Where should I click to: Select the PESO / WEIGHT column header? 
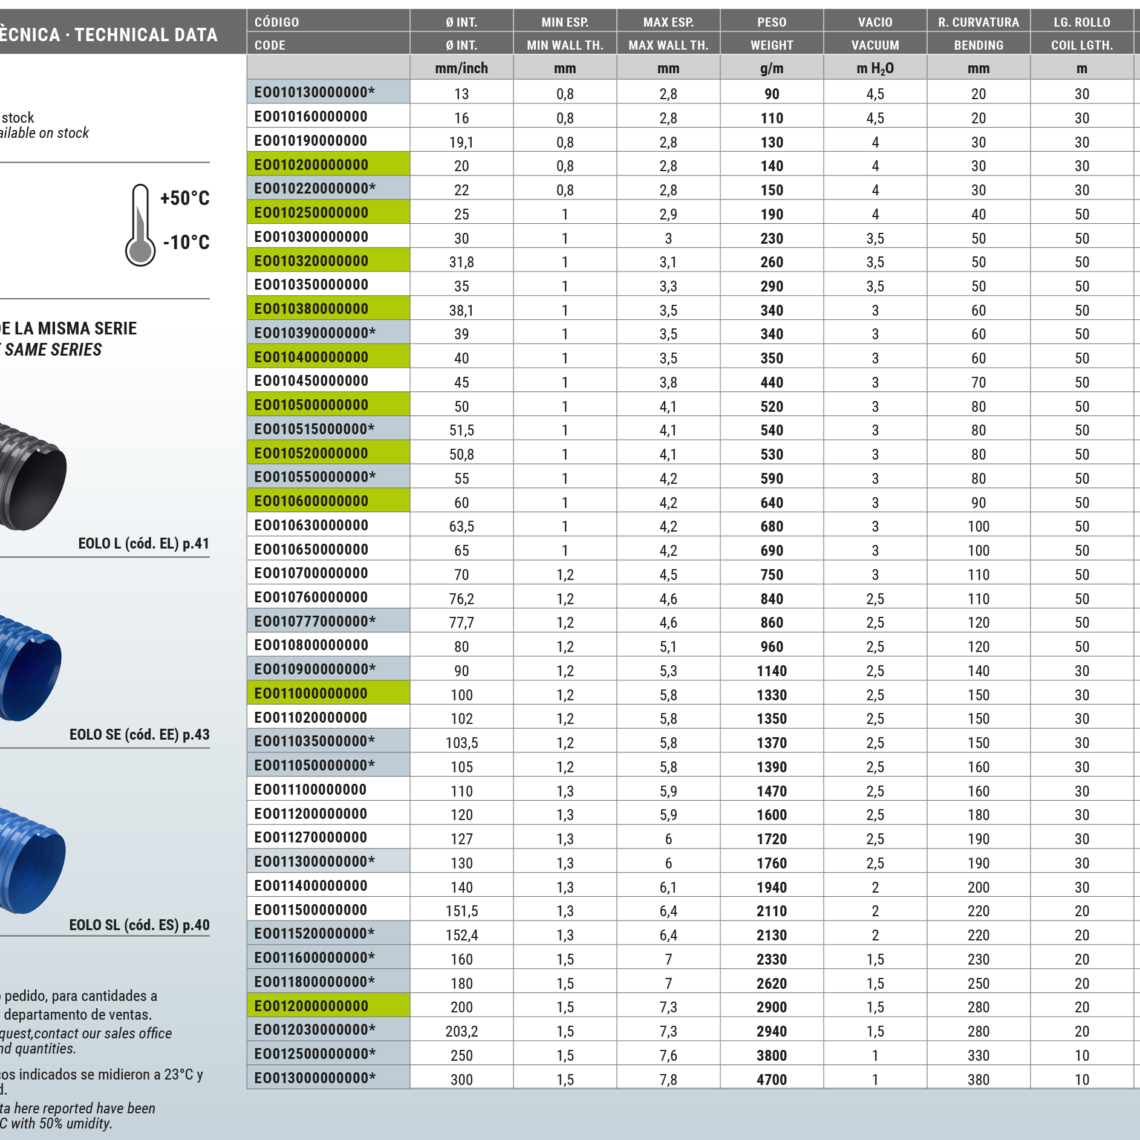pyautogui.click(x=771, y=33)
